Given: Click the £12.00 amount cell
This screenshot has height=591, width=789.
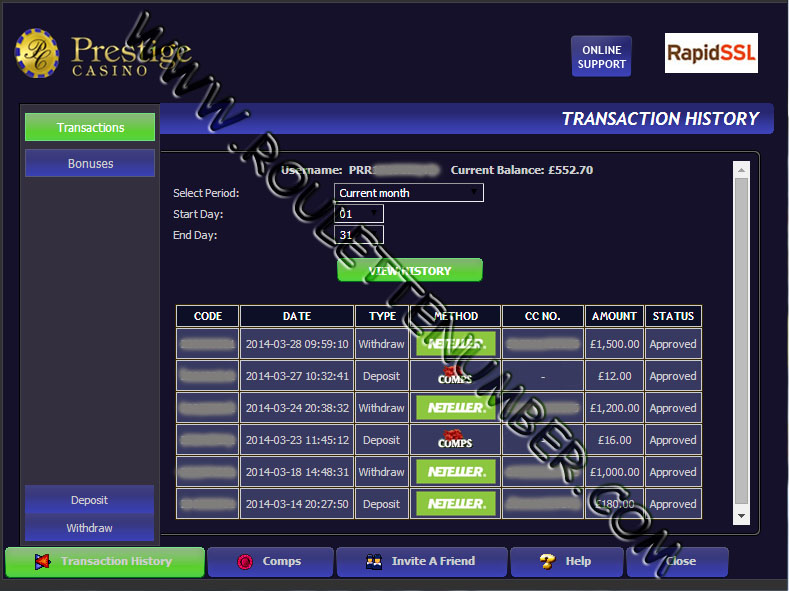Looking at the screenshot, I should pyautogui.click(x=614, y=376).
